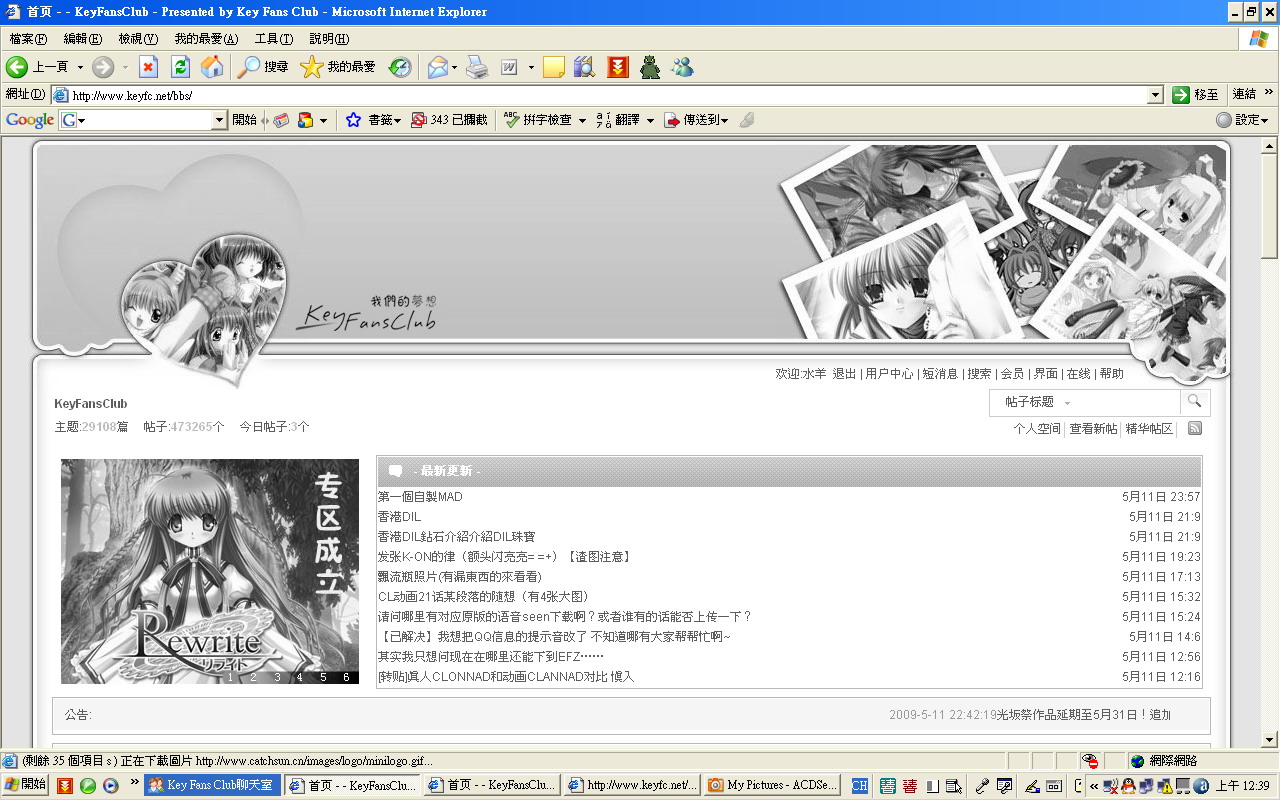Click the RSS feed icon beside 精华帖区
Viewport: 1280px width, 800px height.
(1194, 428)
